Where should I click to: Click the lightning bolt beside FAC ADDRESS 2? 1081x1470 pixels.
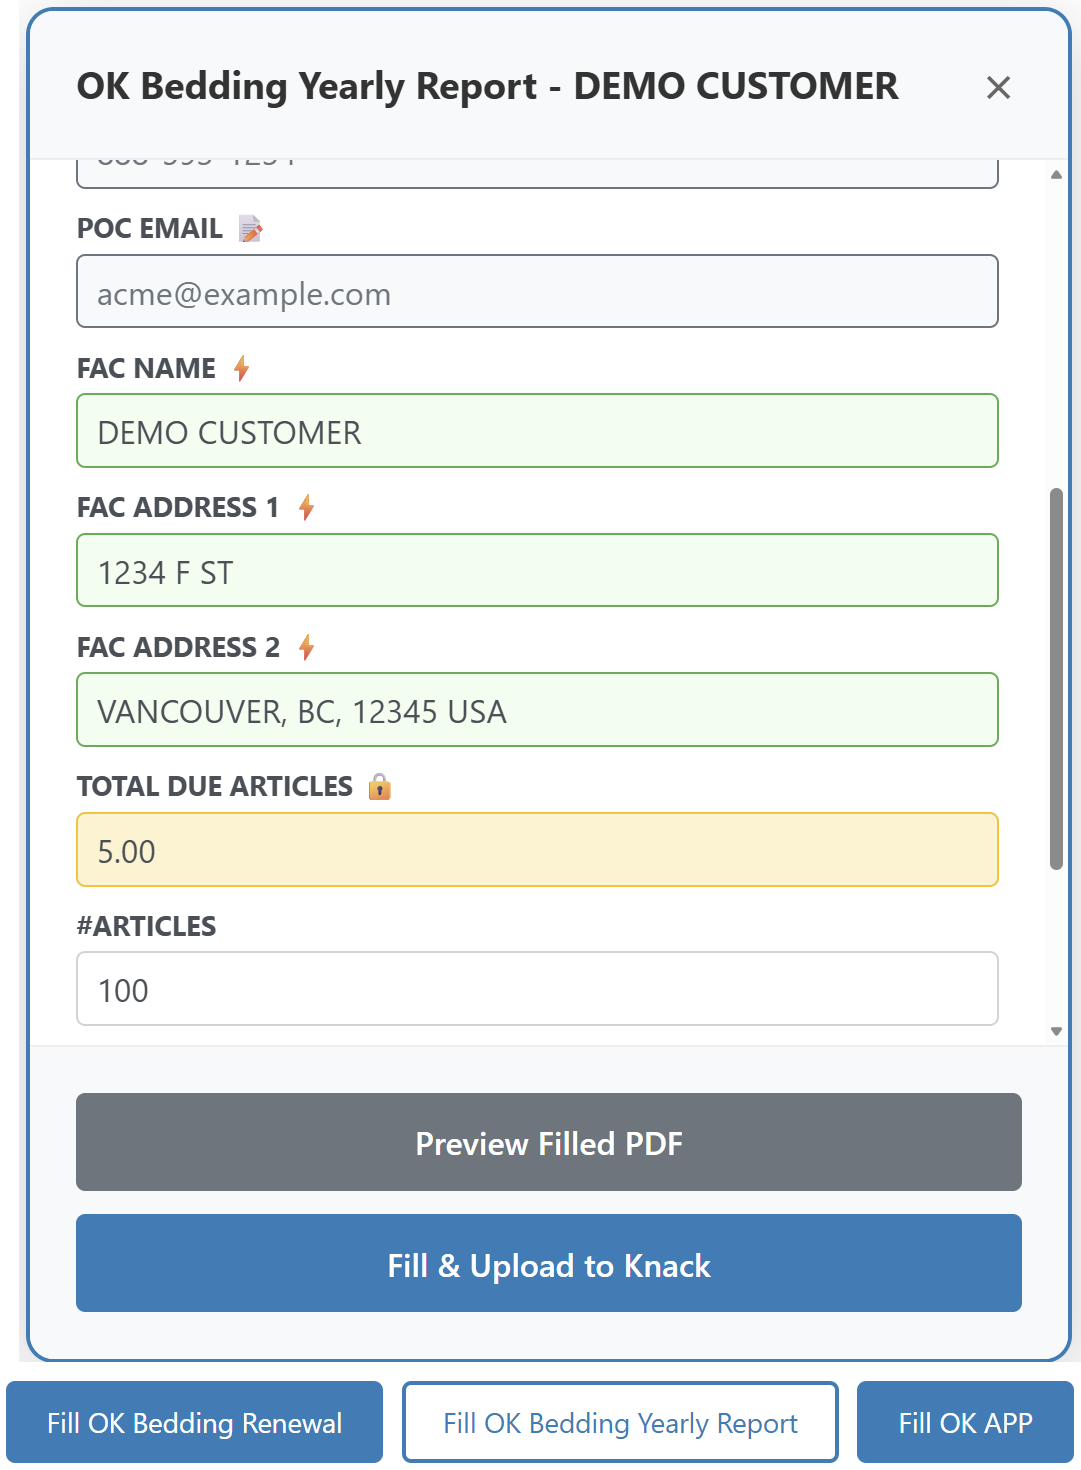(306, 648)
